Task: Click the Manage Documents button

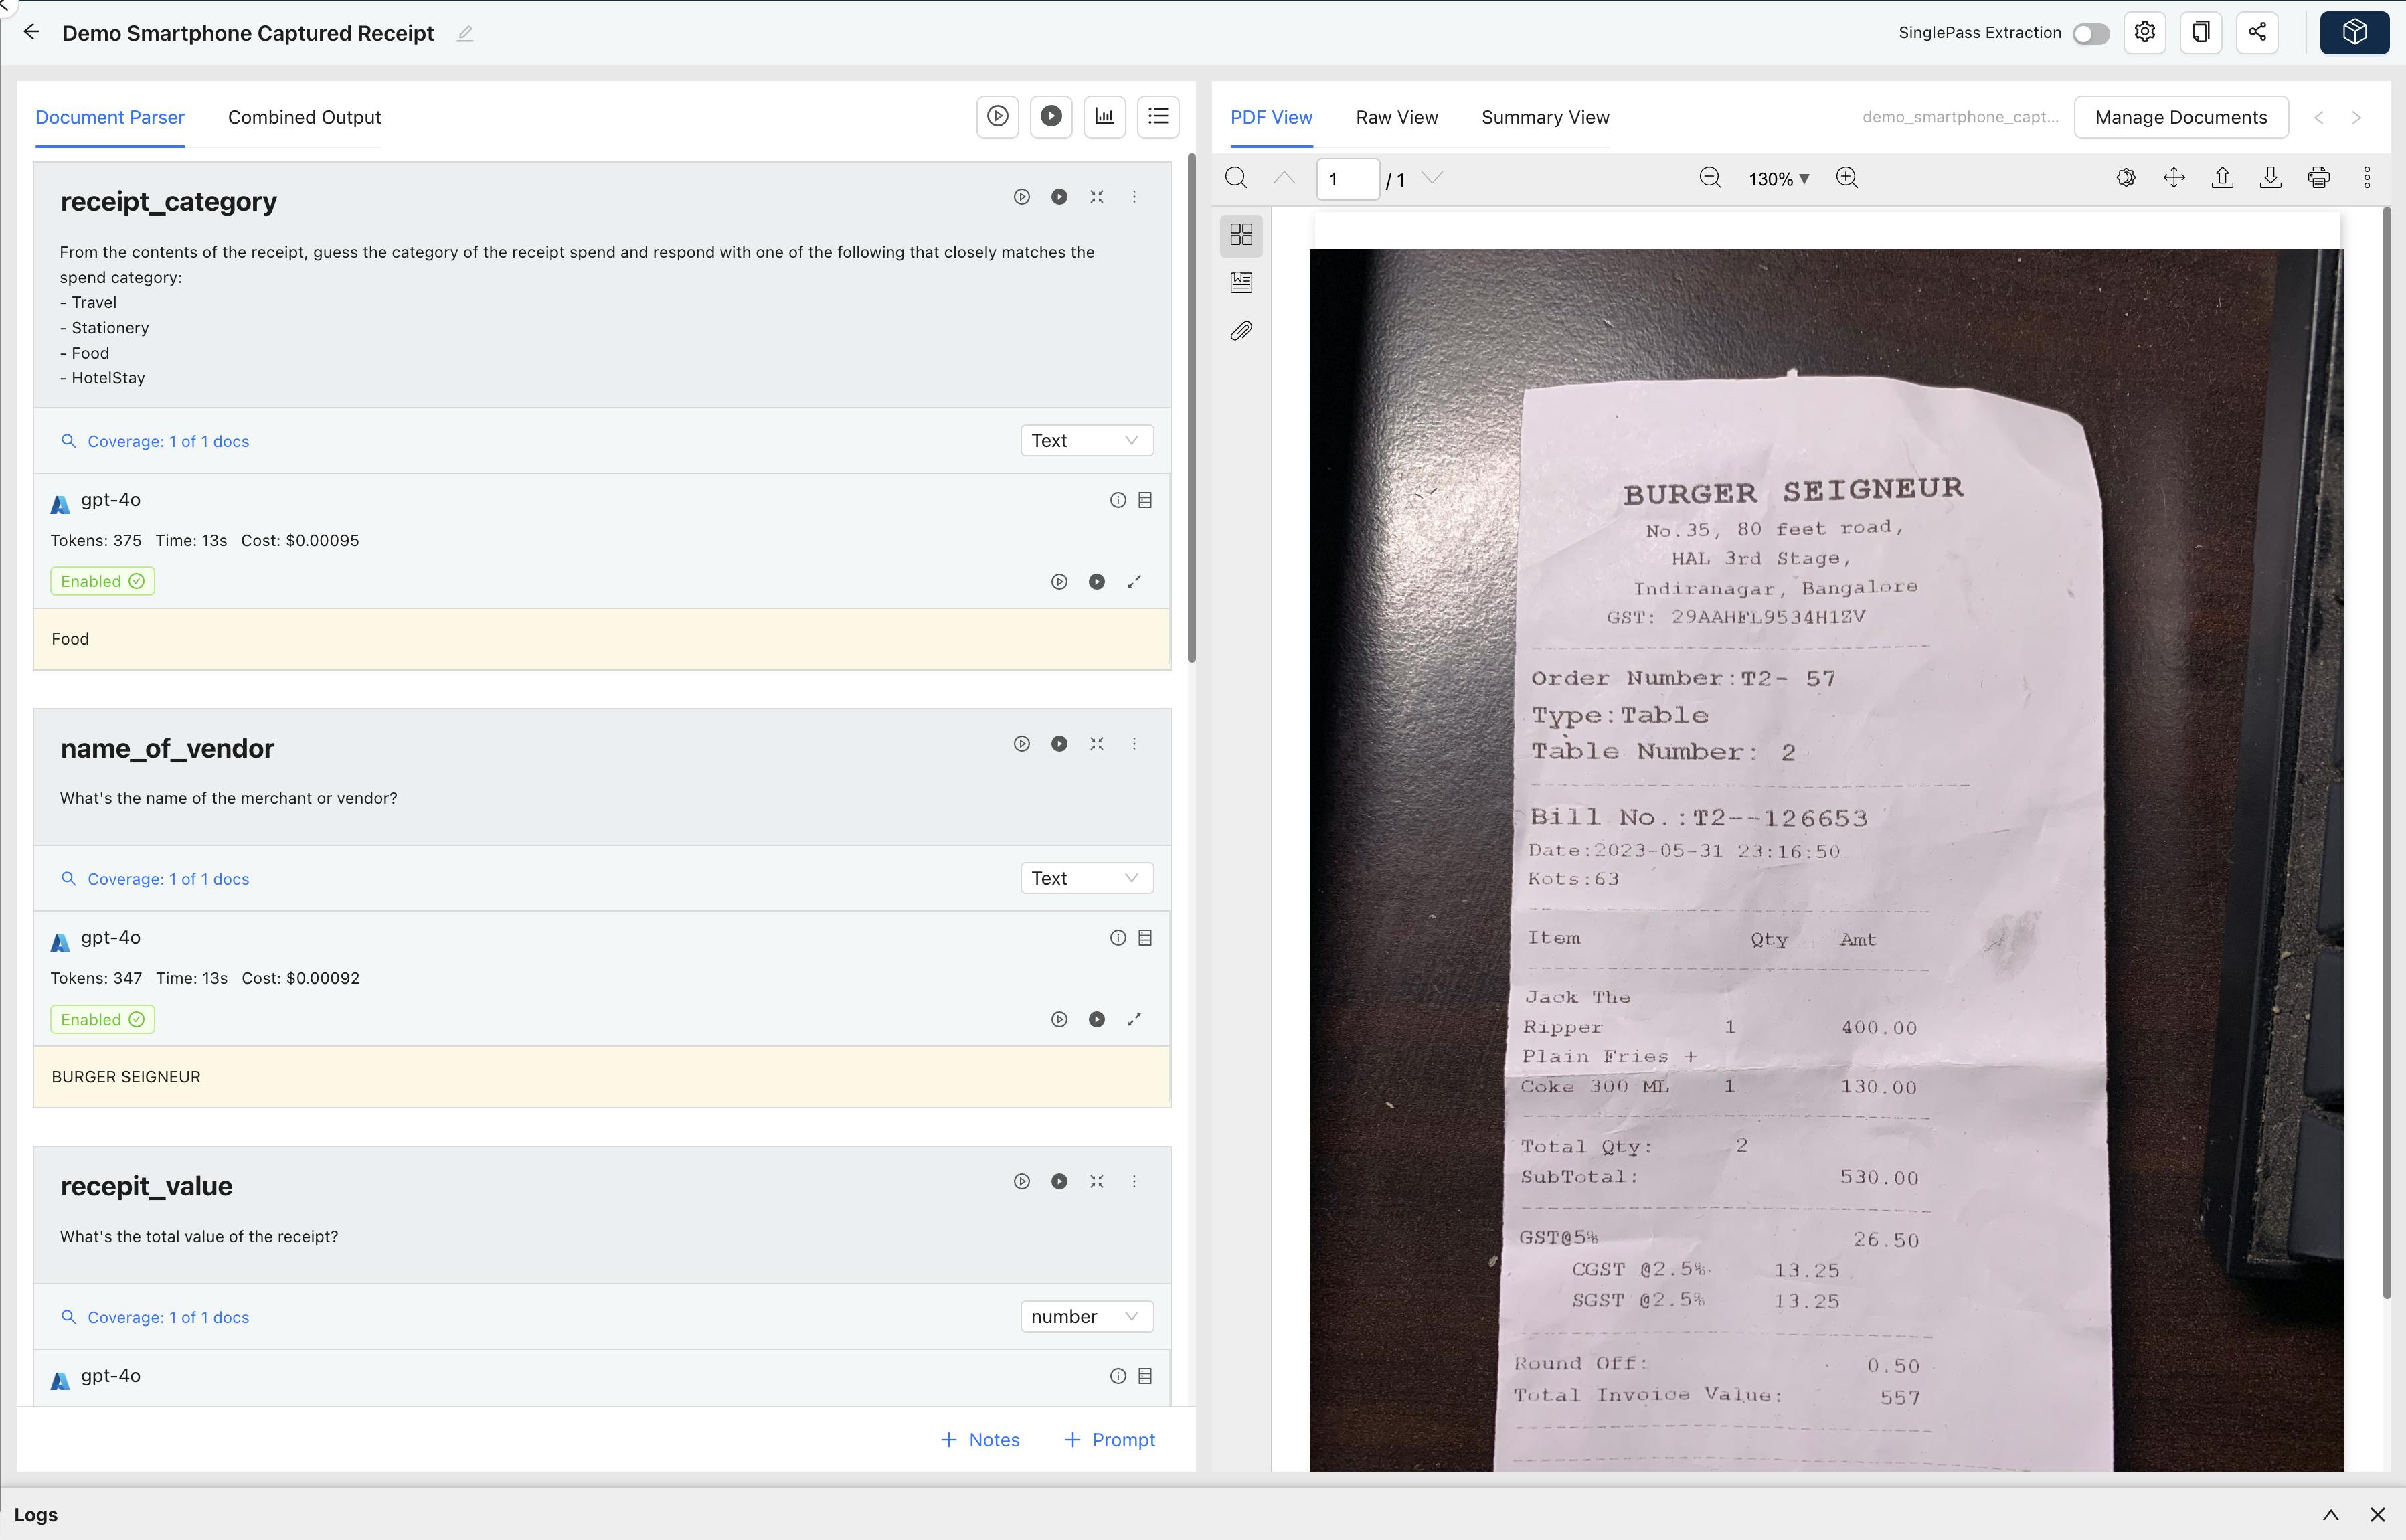Action: tap(2180, 117)
